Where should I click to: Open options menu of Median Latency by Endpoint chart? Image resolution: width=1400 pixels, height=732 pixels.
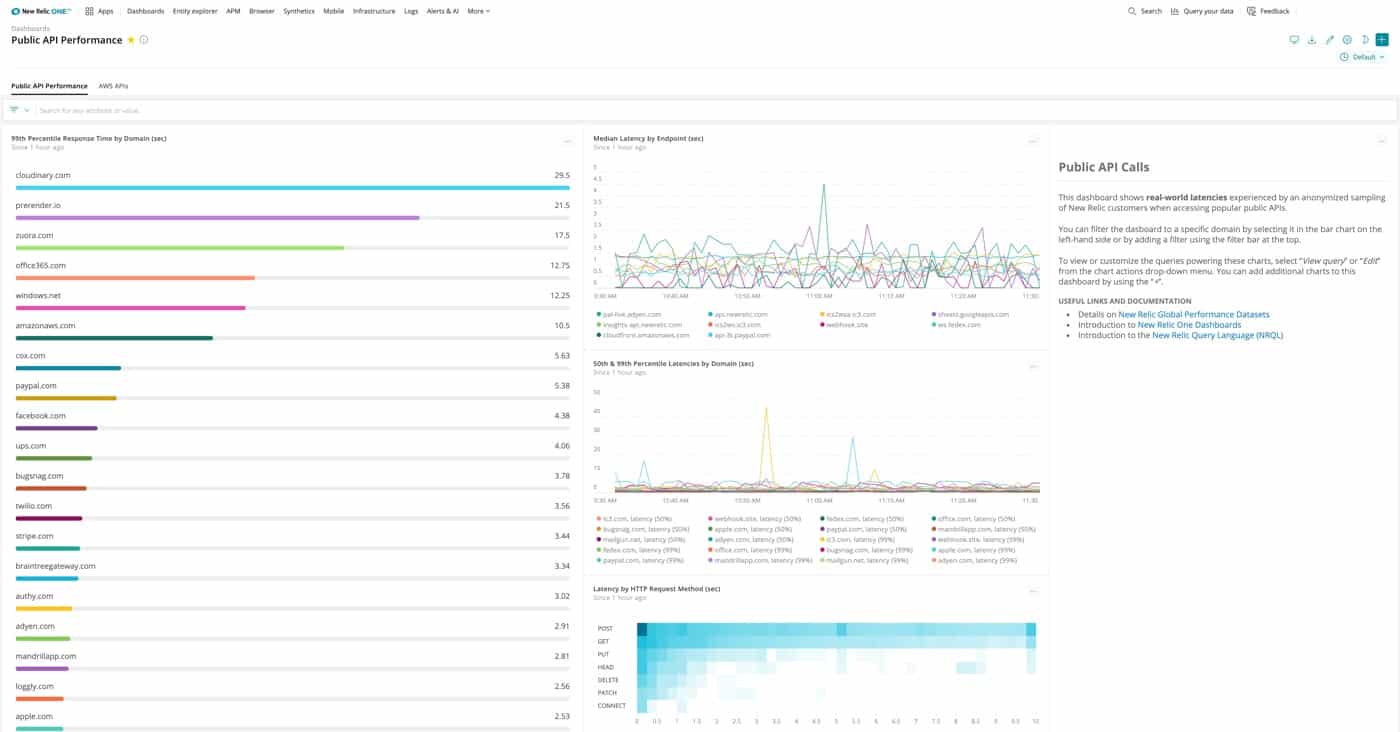(x=1033, y=142)
